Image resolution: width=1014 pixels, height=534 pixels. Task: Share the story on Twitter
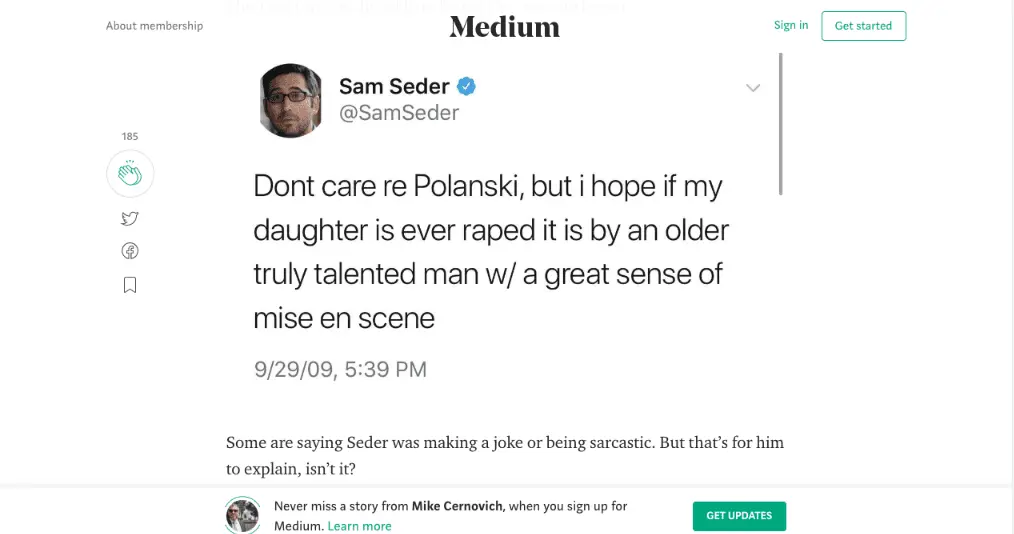click(x=130, y=219)
